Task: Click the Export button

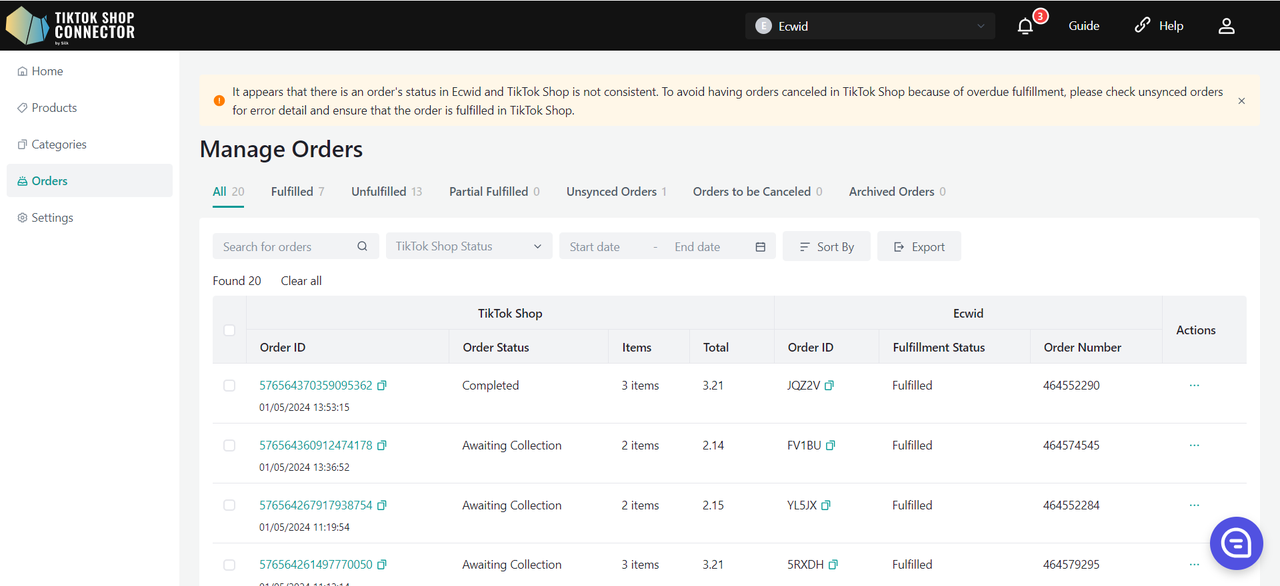Action: [x=919, y=246]
